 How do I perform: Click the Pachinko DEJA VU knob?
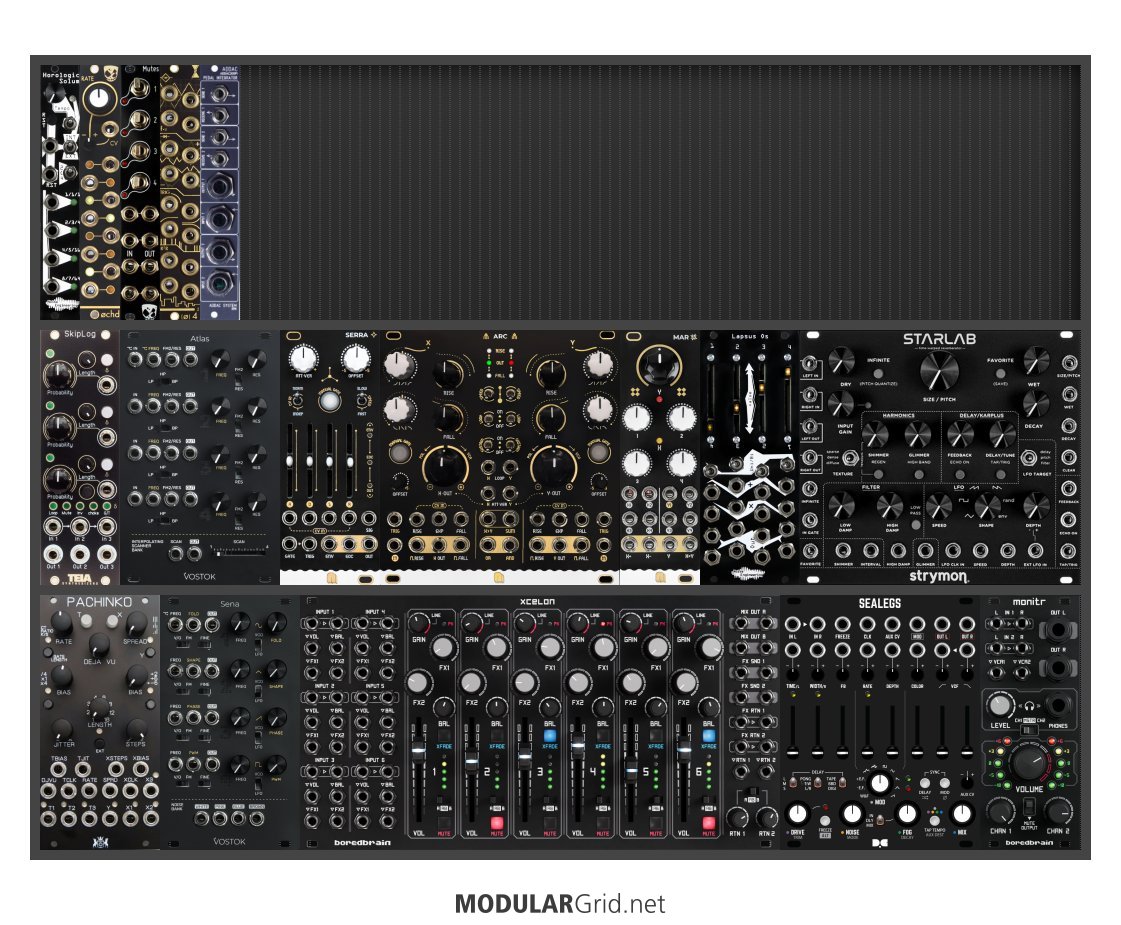(99, 646)
